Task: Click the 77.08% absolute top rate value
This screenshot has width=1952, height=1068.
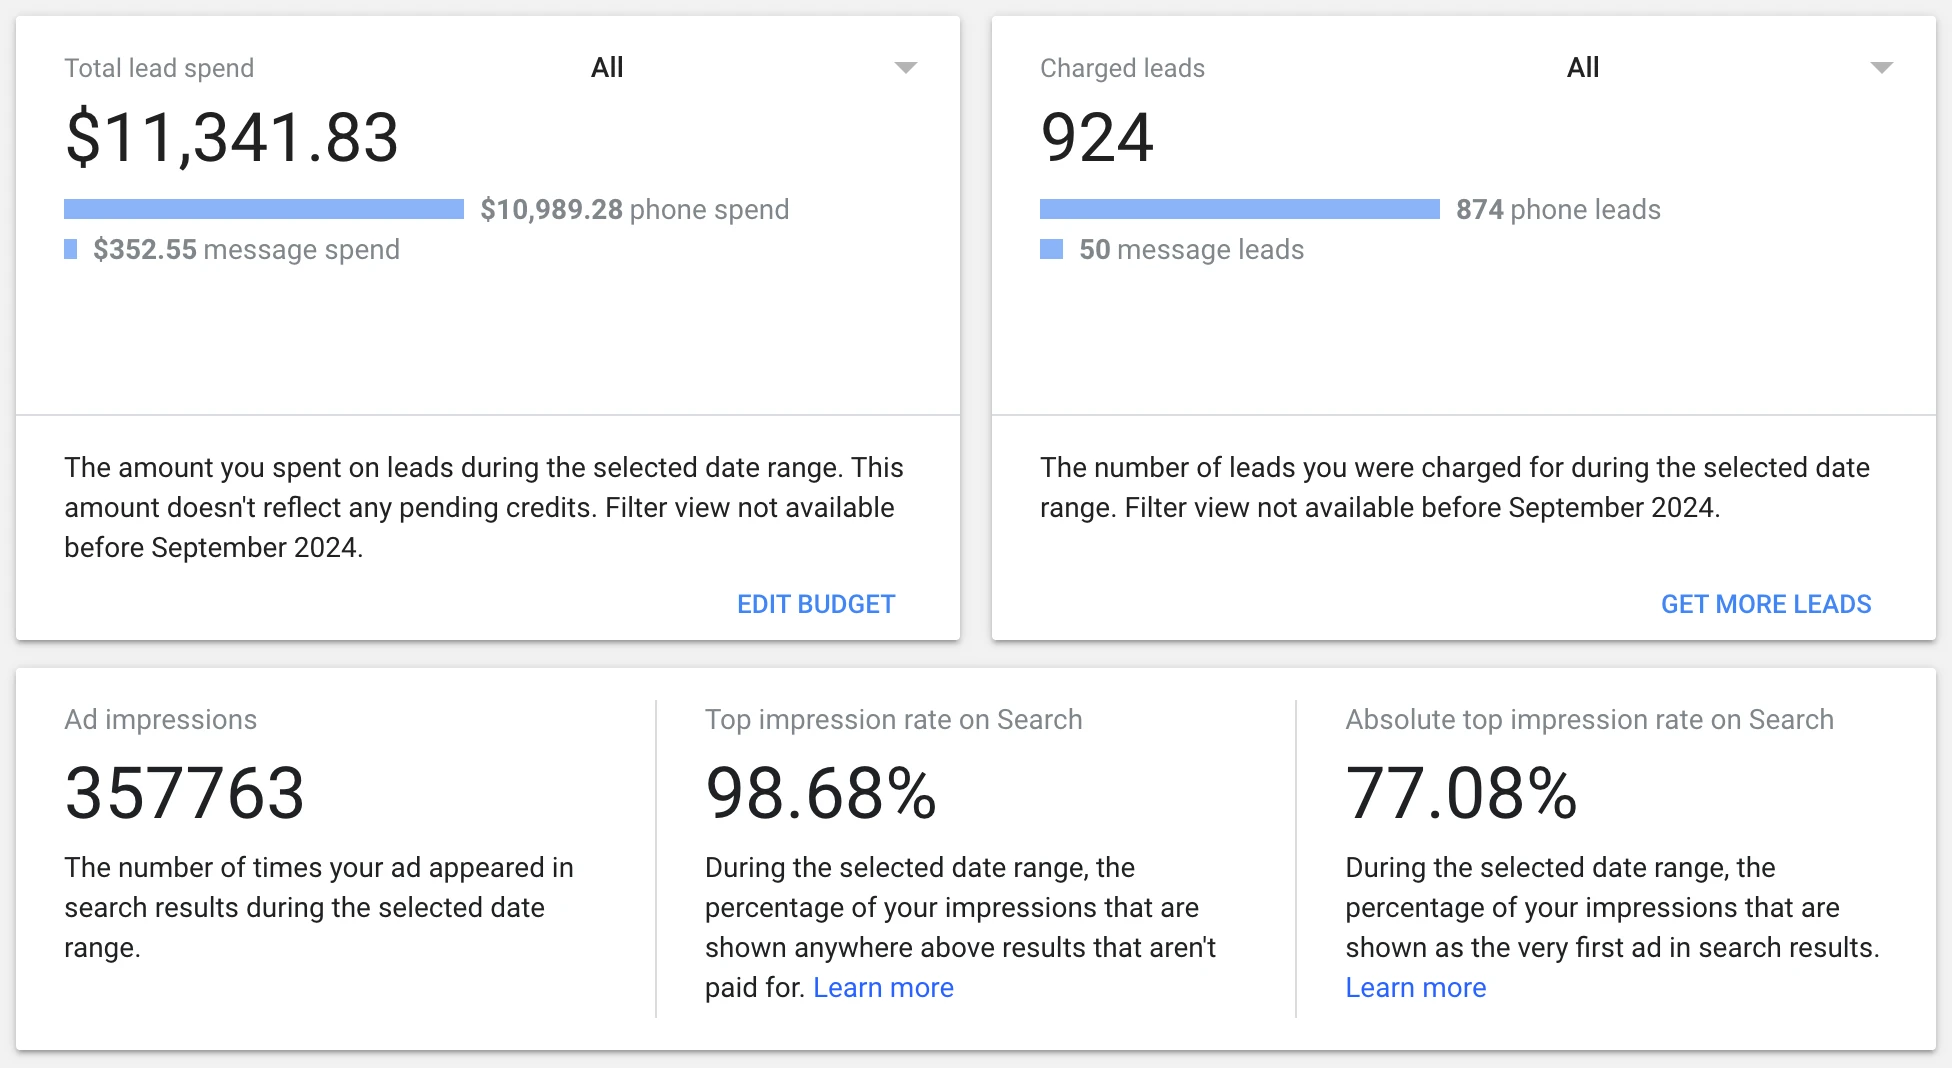Action: pos(1461,794)
